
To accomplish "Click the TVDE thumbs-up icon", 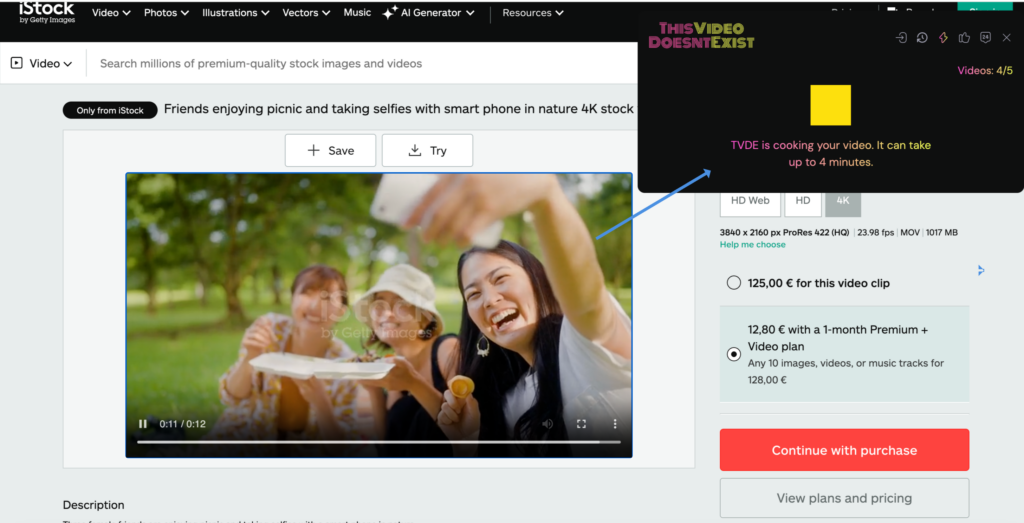I will pyautogui.click(x=964, y=38).
